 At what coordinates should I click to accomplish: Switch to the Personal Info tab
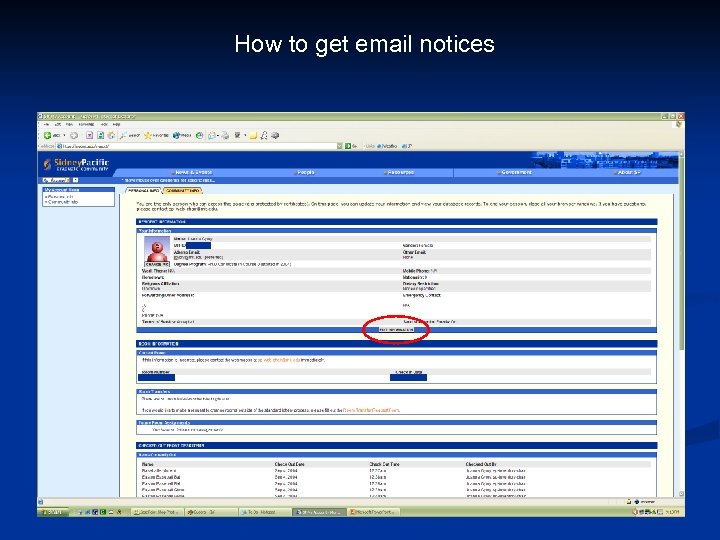[x=143, y=191]
